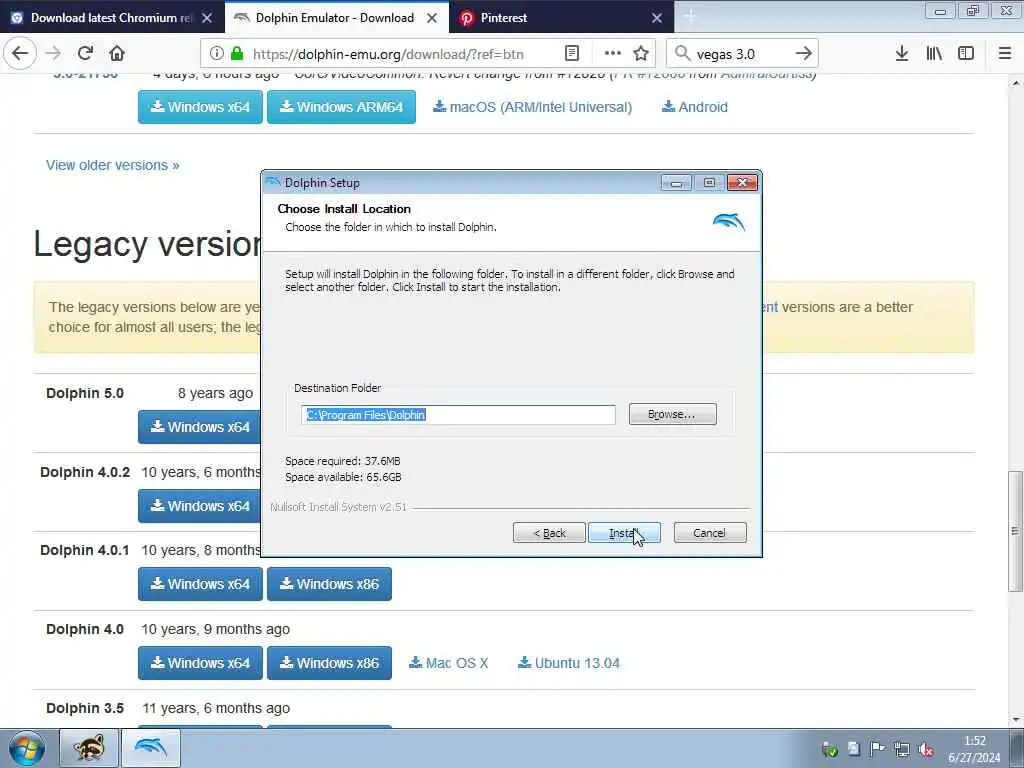This screenshot has width=1024, height=768.
Task: Click the taskbar clock showing 1:52
Action: [x=974, y=749]
